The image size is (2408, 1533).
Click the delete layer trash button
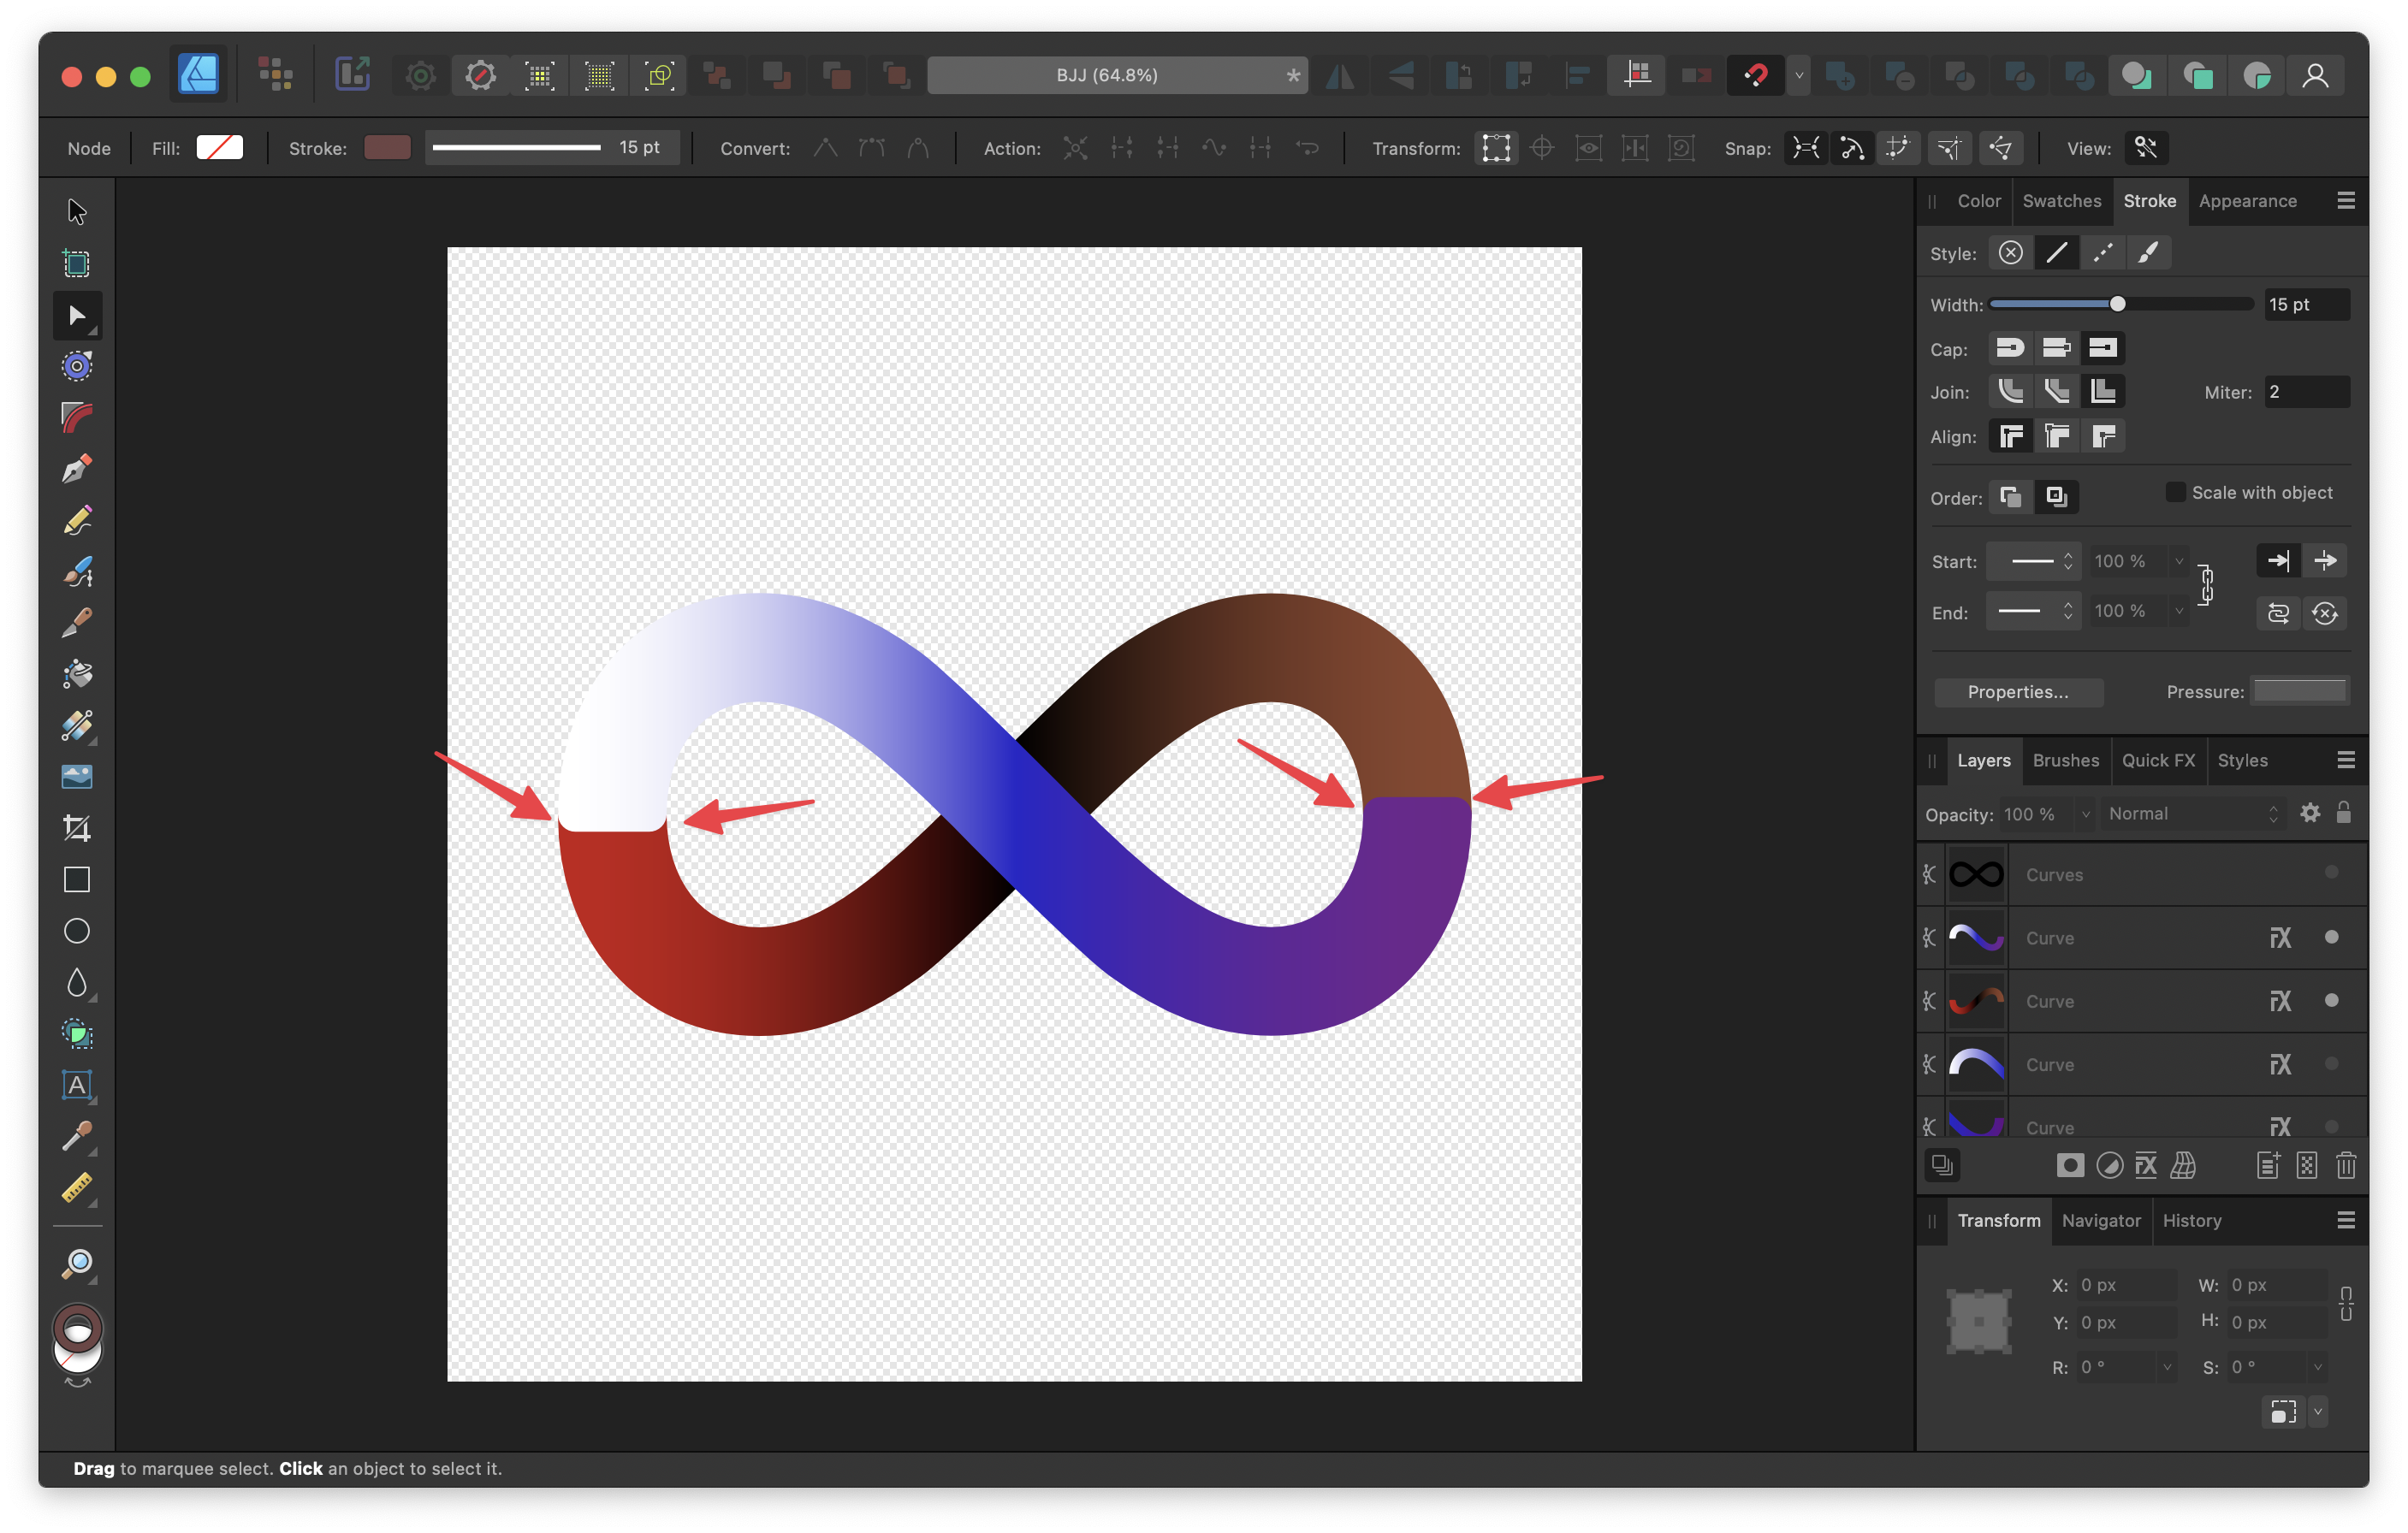(2347, 1165)
